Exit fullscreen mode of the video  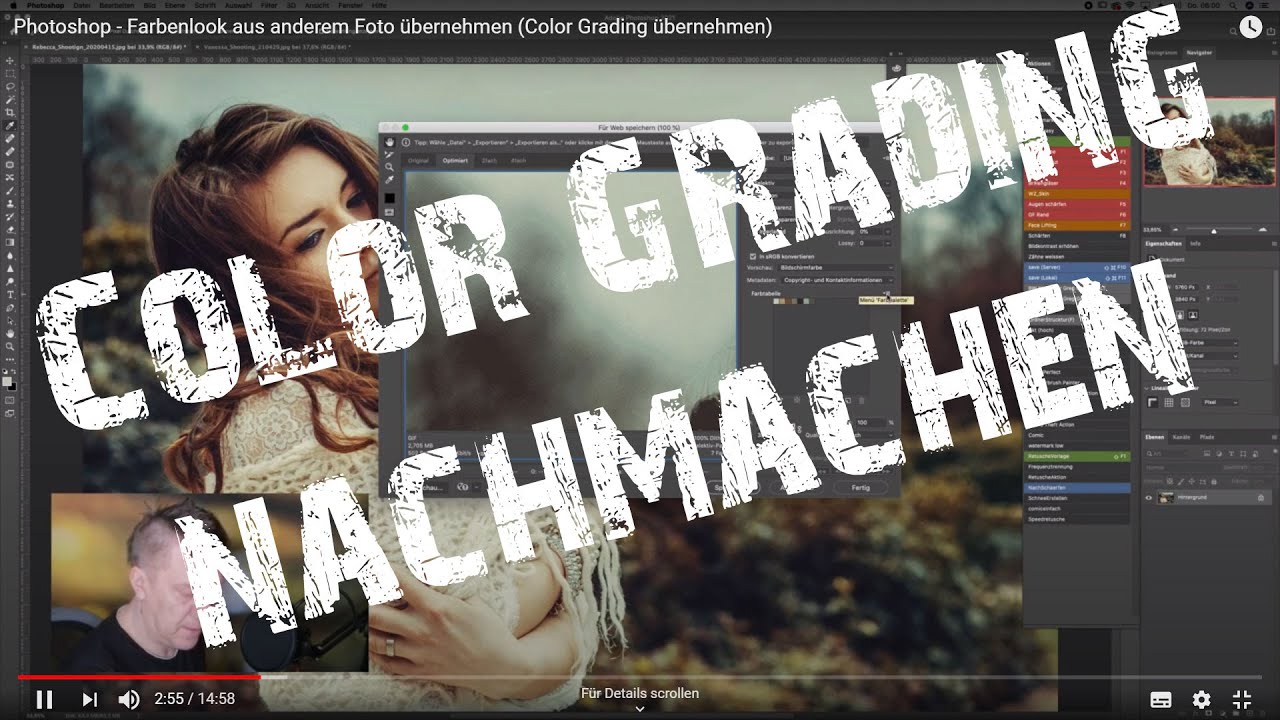[x=1242, y=699]
